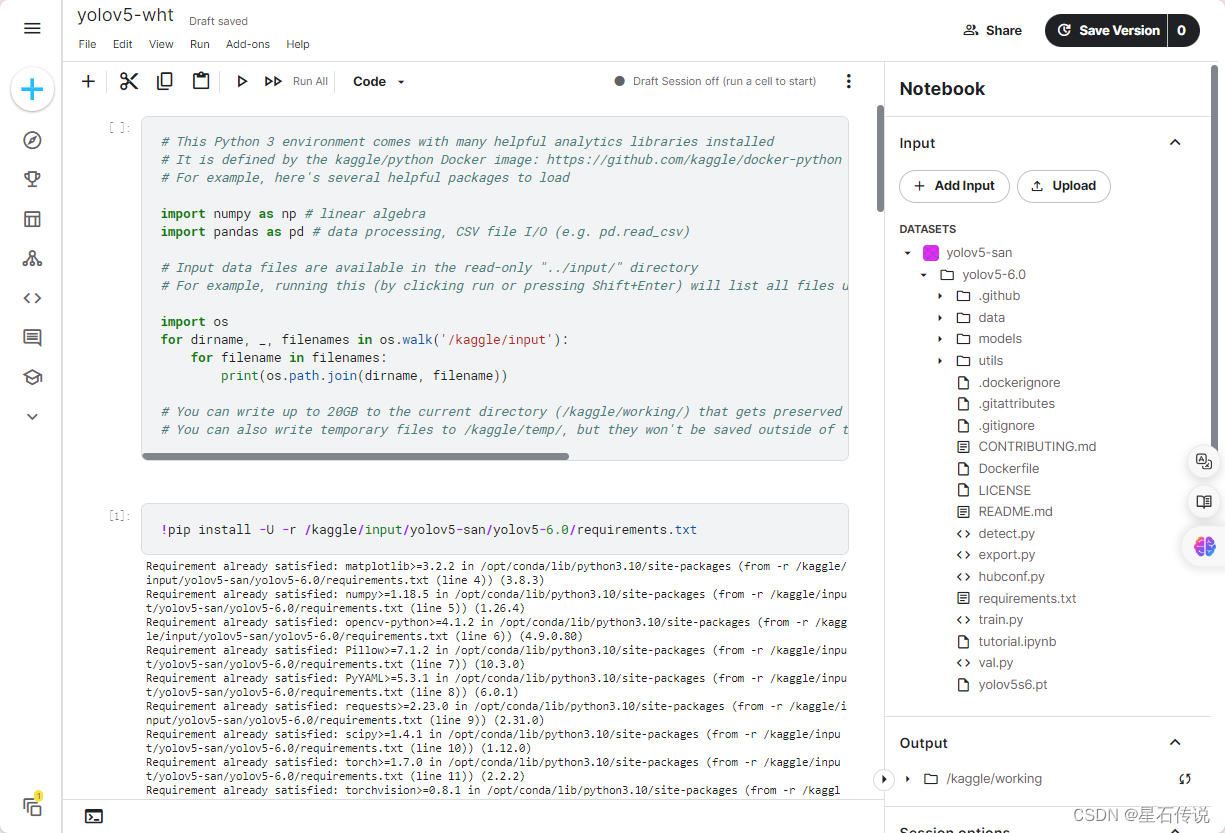Click the first cell horizontal scrollbar
Screen dimensions: 1225x833
click(x=355, y=456)
